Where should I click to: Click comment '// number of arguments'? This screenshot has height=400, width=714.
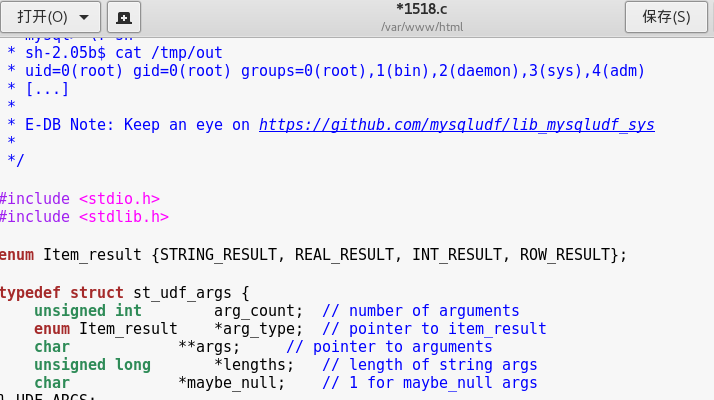coord(421,311)
